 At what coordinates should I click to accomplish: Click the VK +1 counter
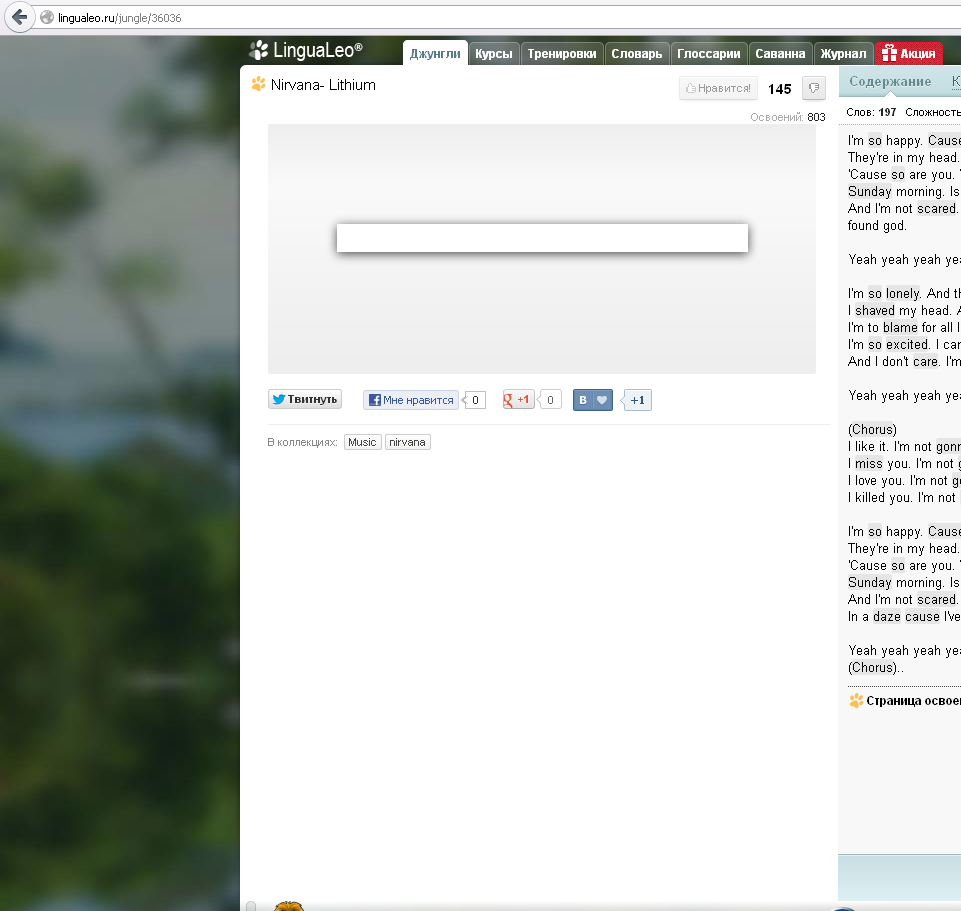pyautogui.click(x=637, y=400)
